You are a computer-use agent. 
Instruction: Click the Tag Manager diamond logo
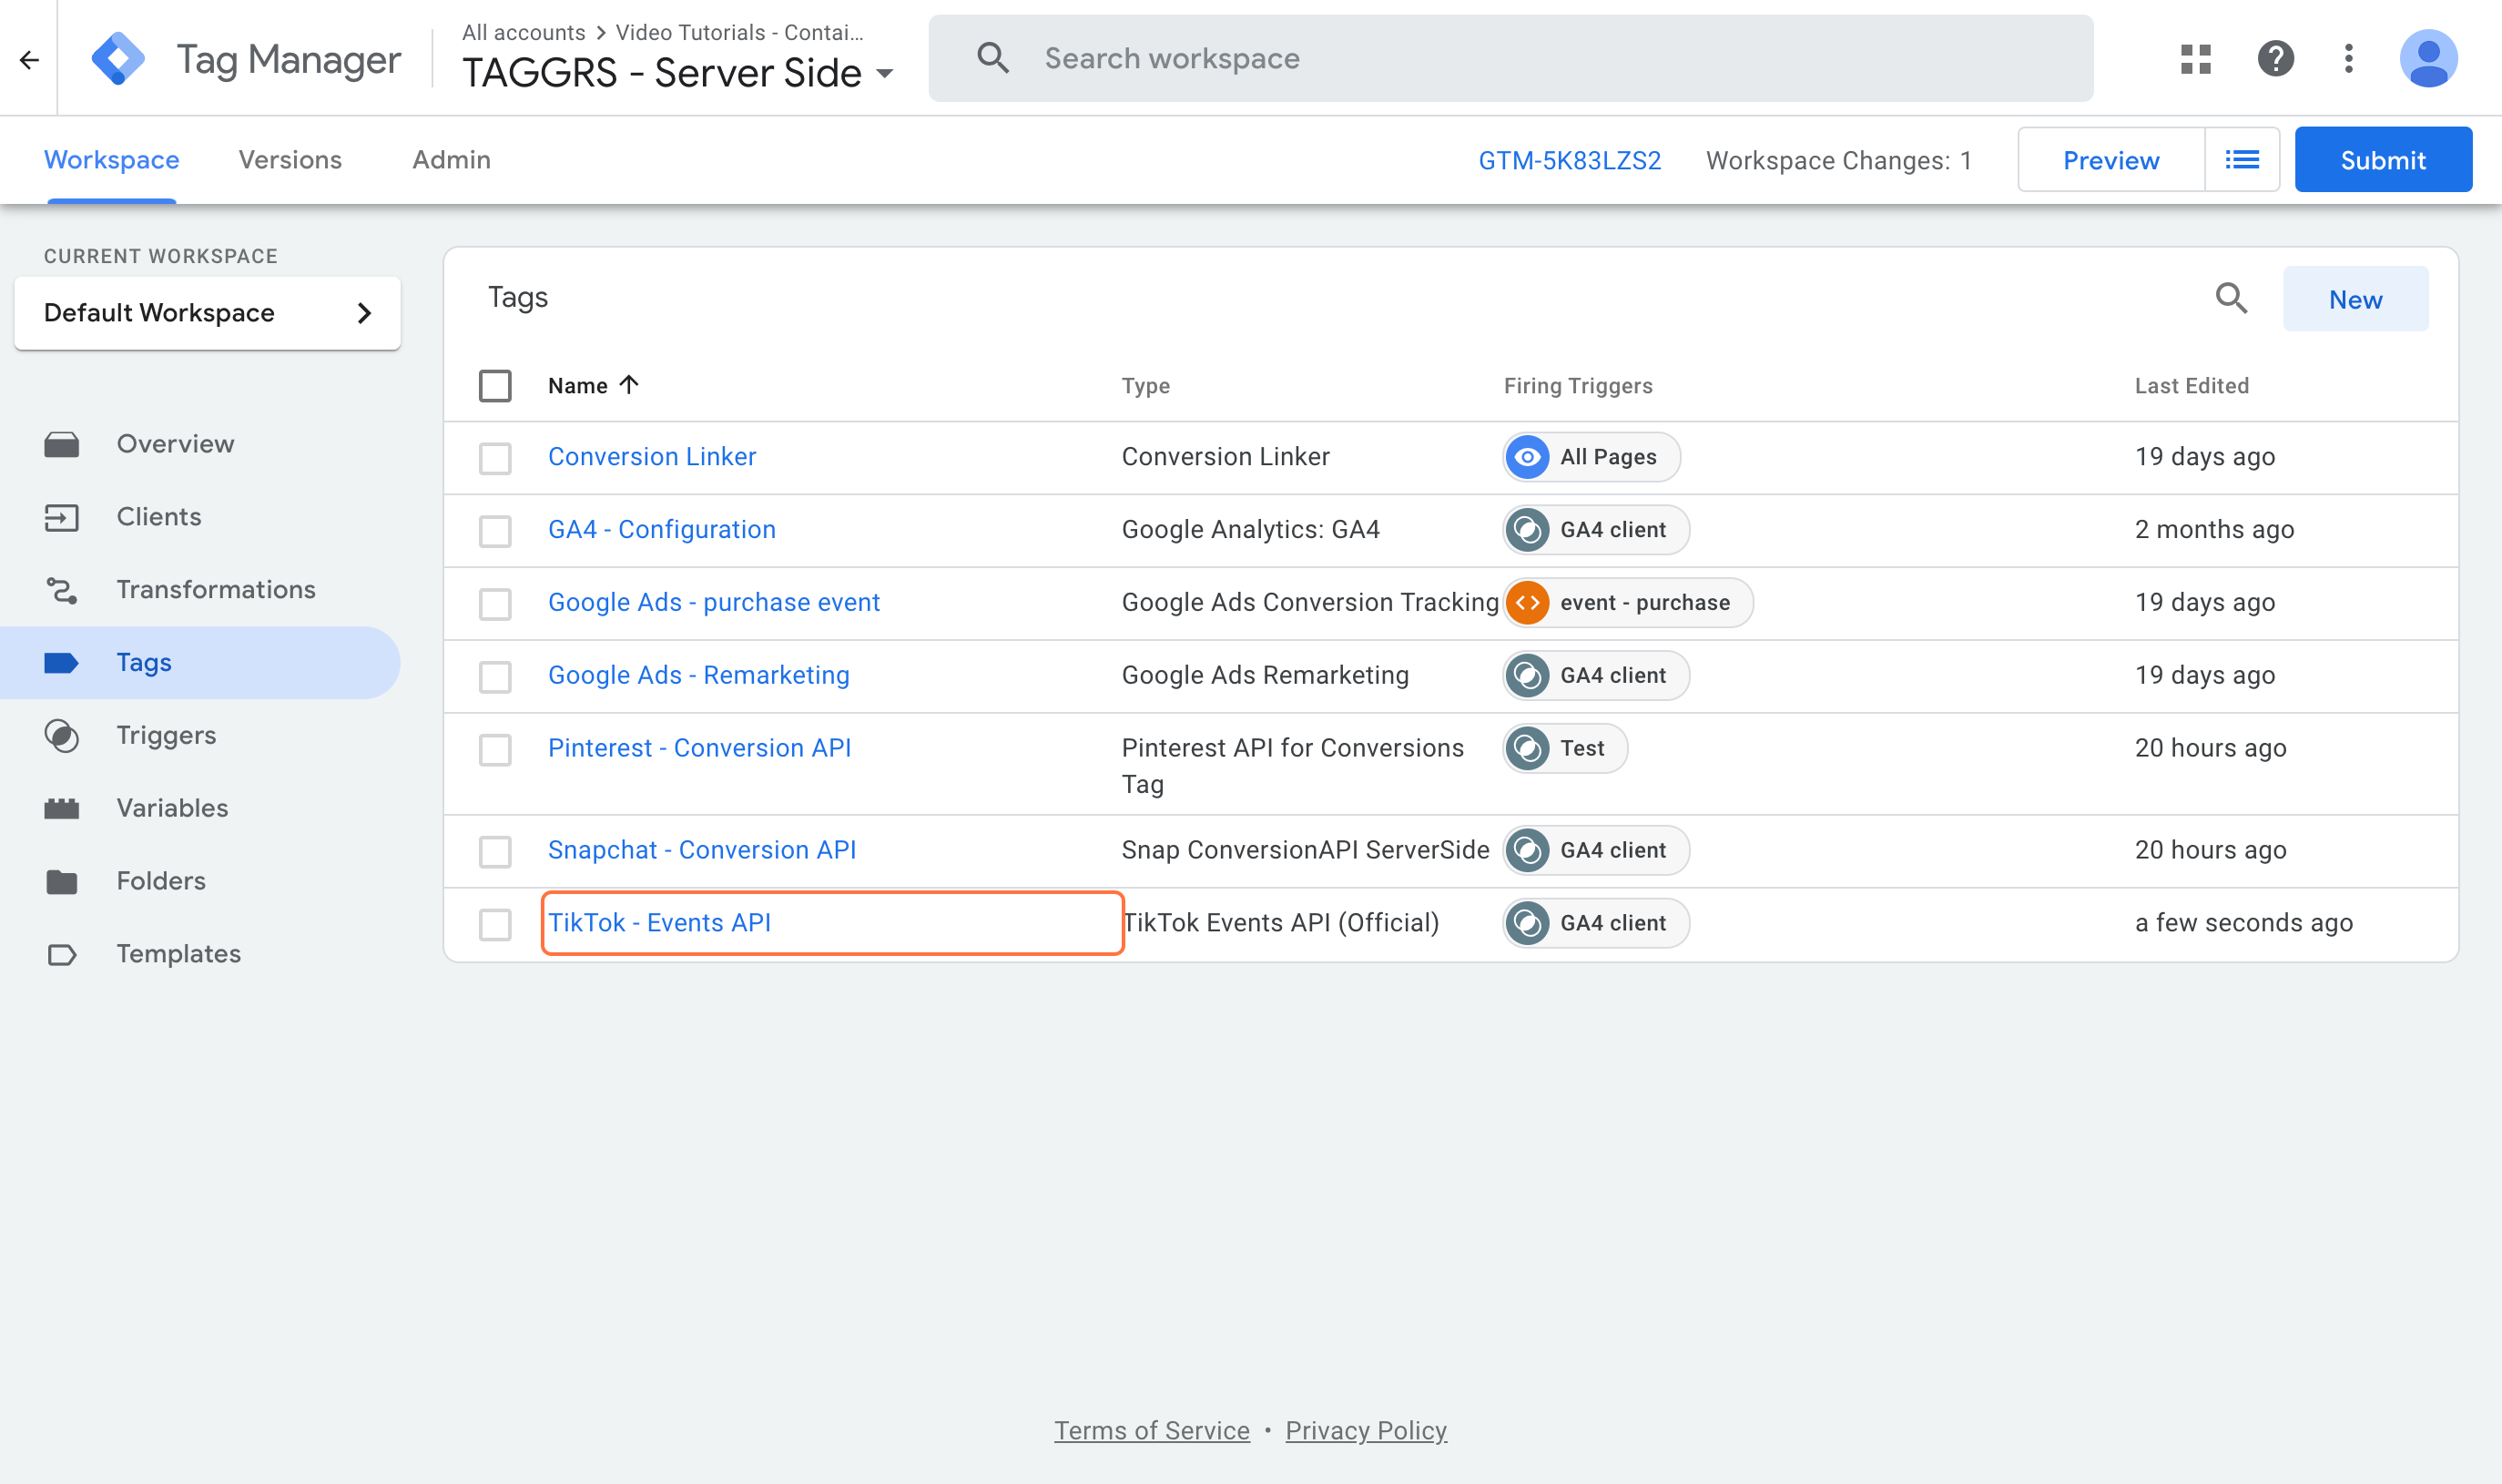point(118,59)
